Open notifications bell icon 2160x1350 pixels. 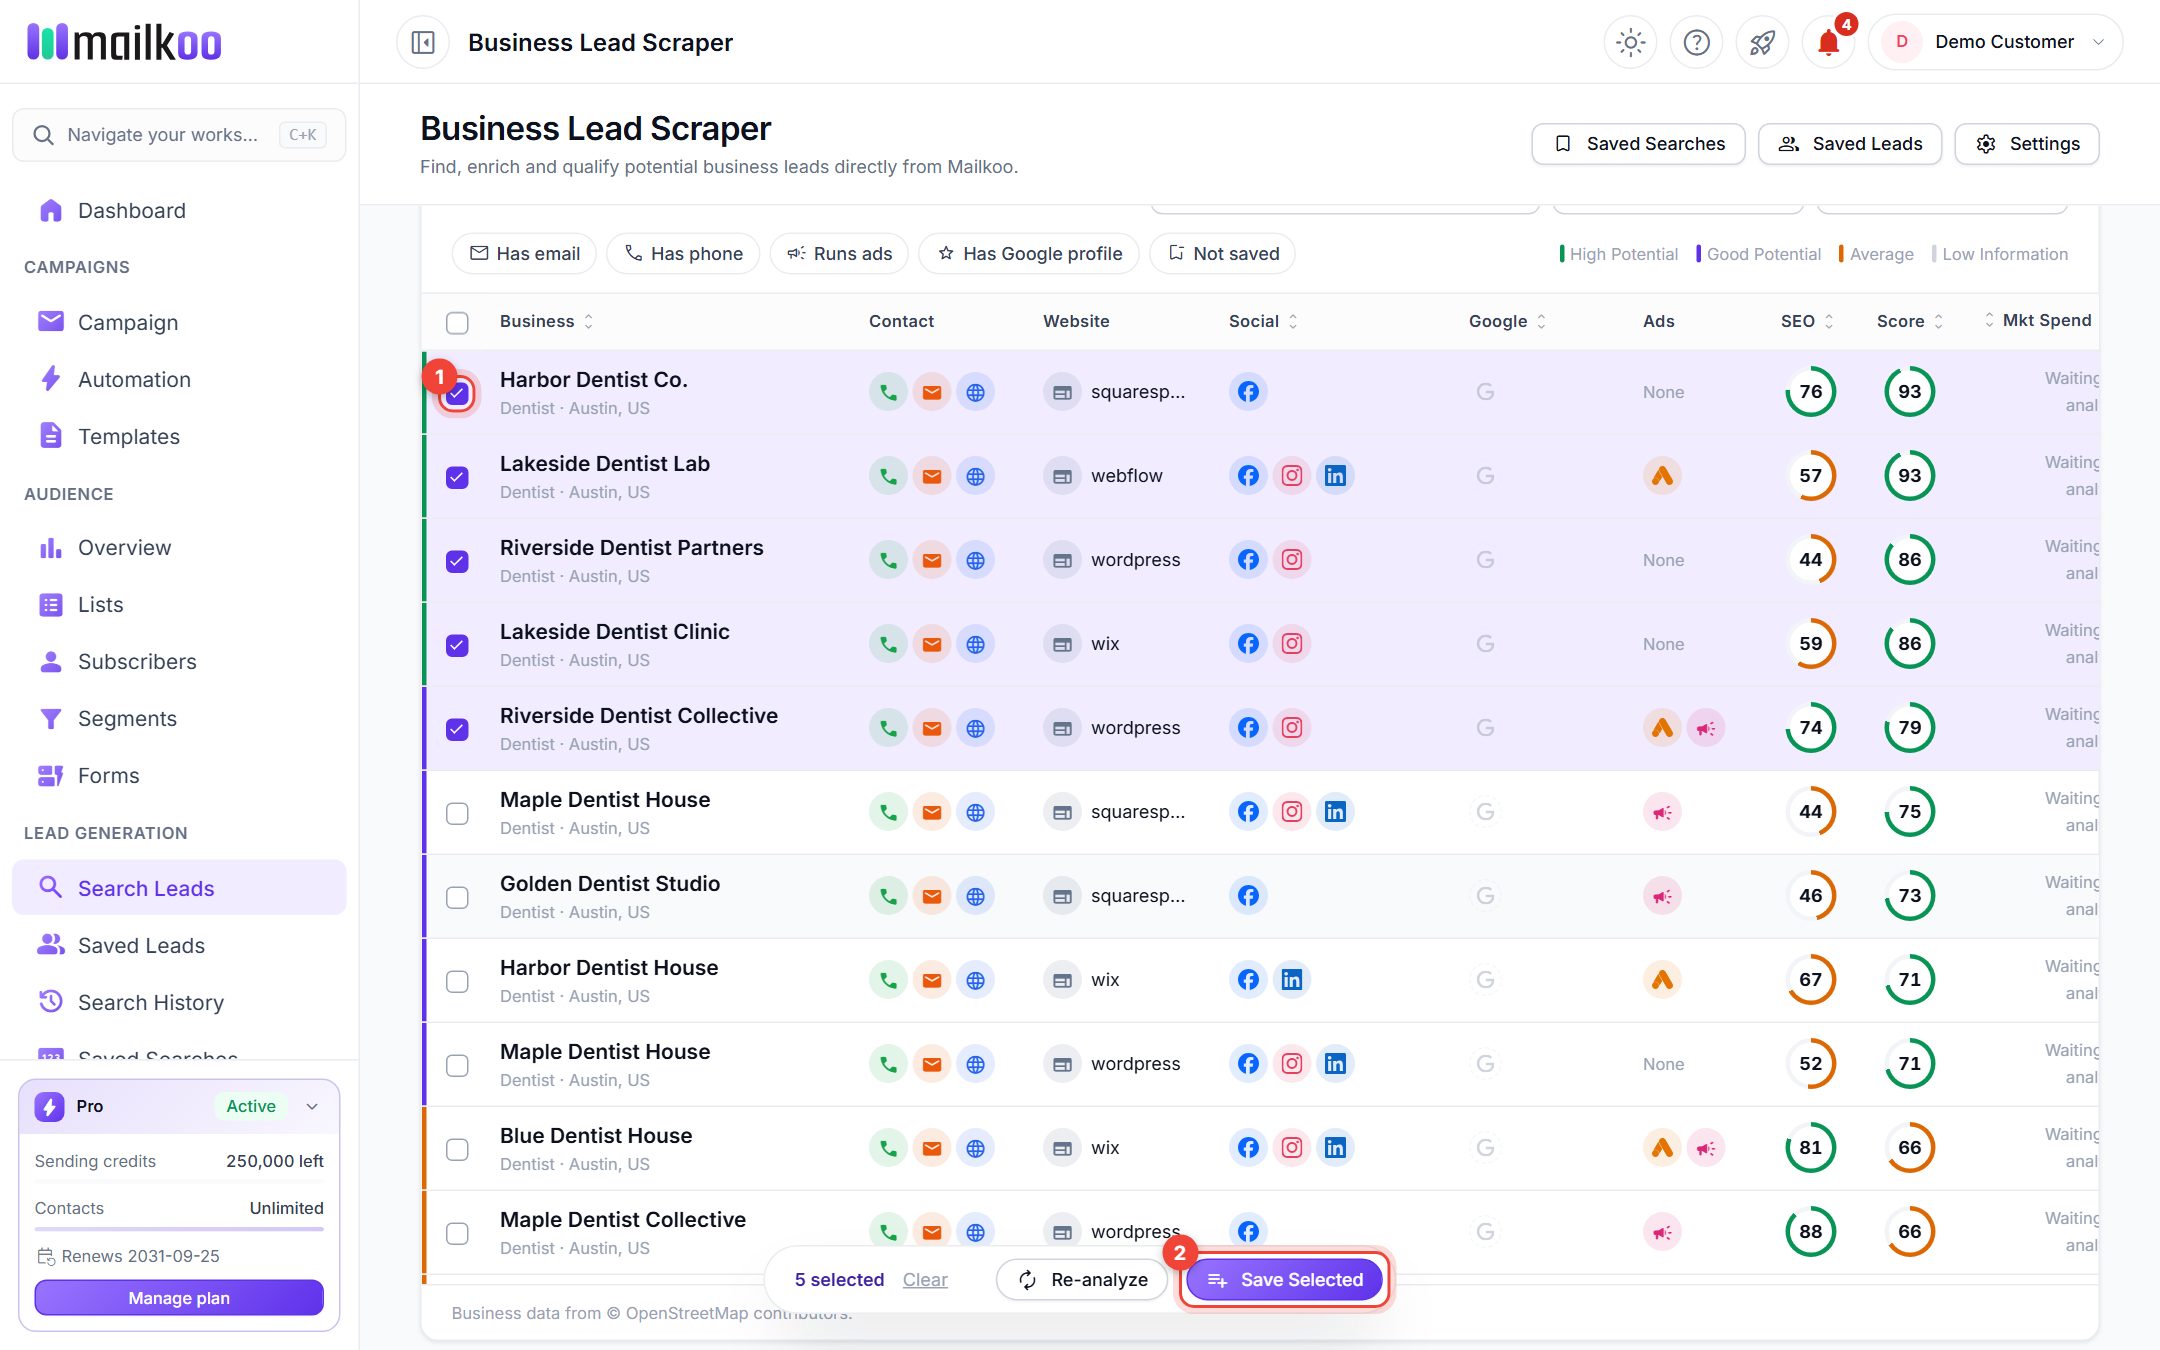(1828, 42)
